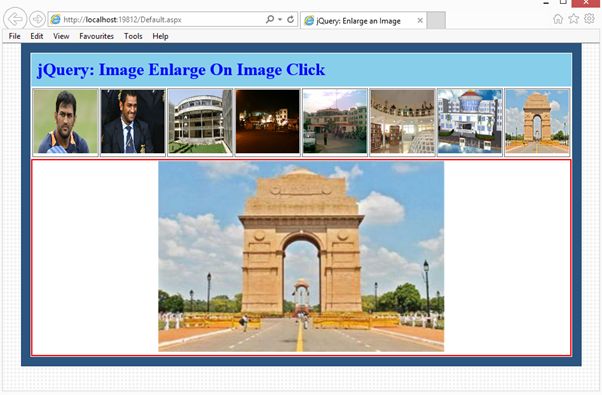Screen dimensions: 602x395
Task: Maximize the browser window
Action: click(x=563, y=3)
